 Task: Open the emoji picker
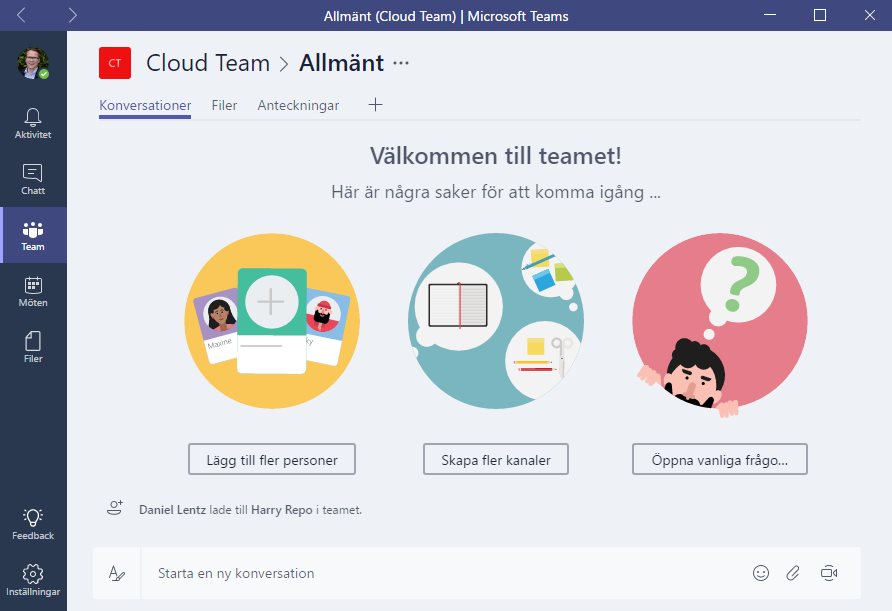coord(761,573)
